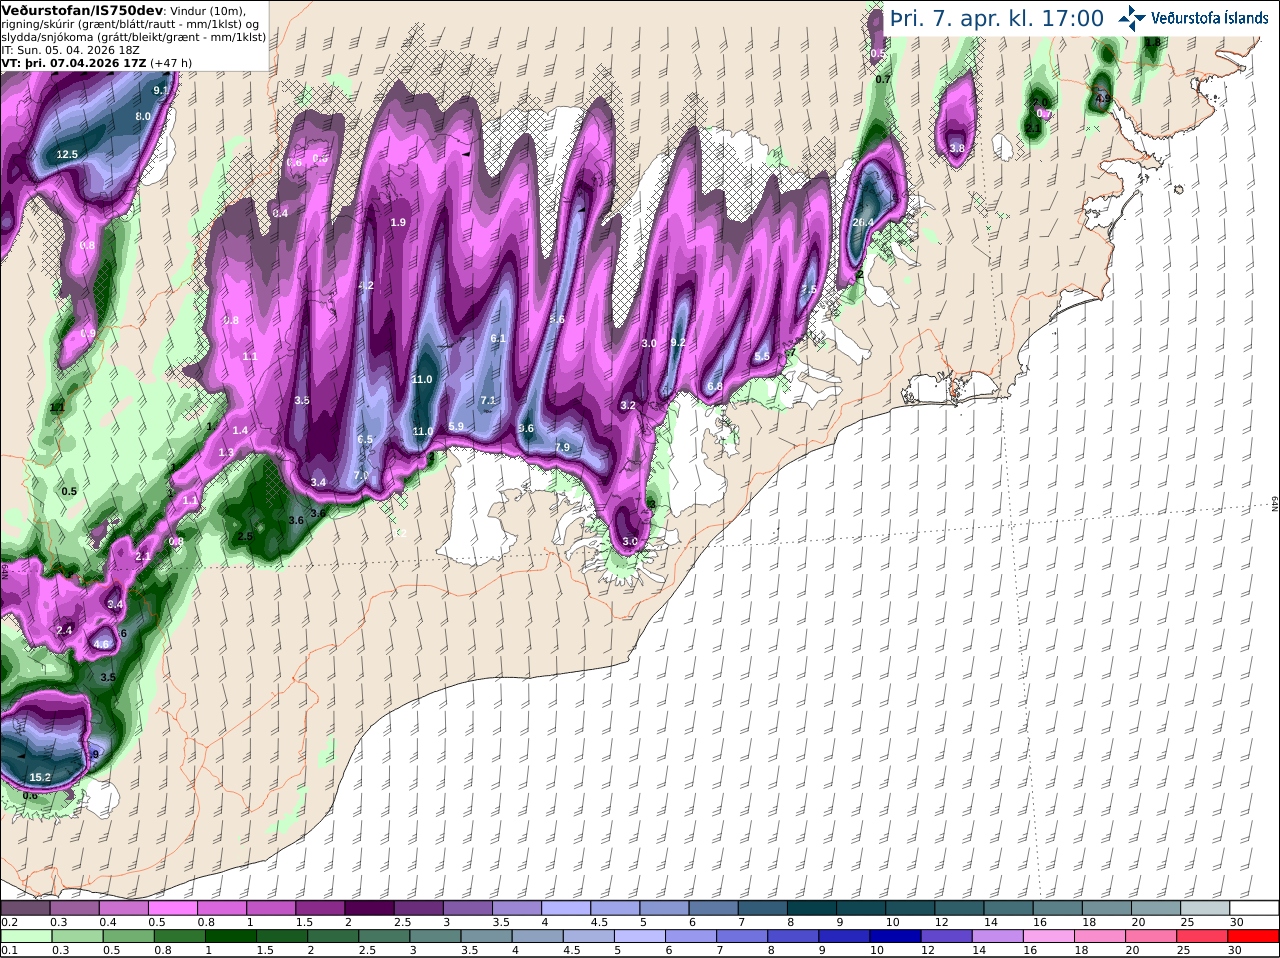Click the 26.4 precipitation value on map
1280x958 pixels.
point(863,222)
